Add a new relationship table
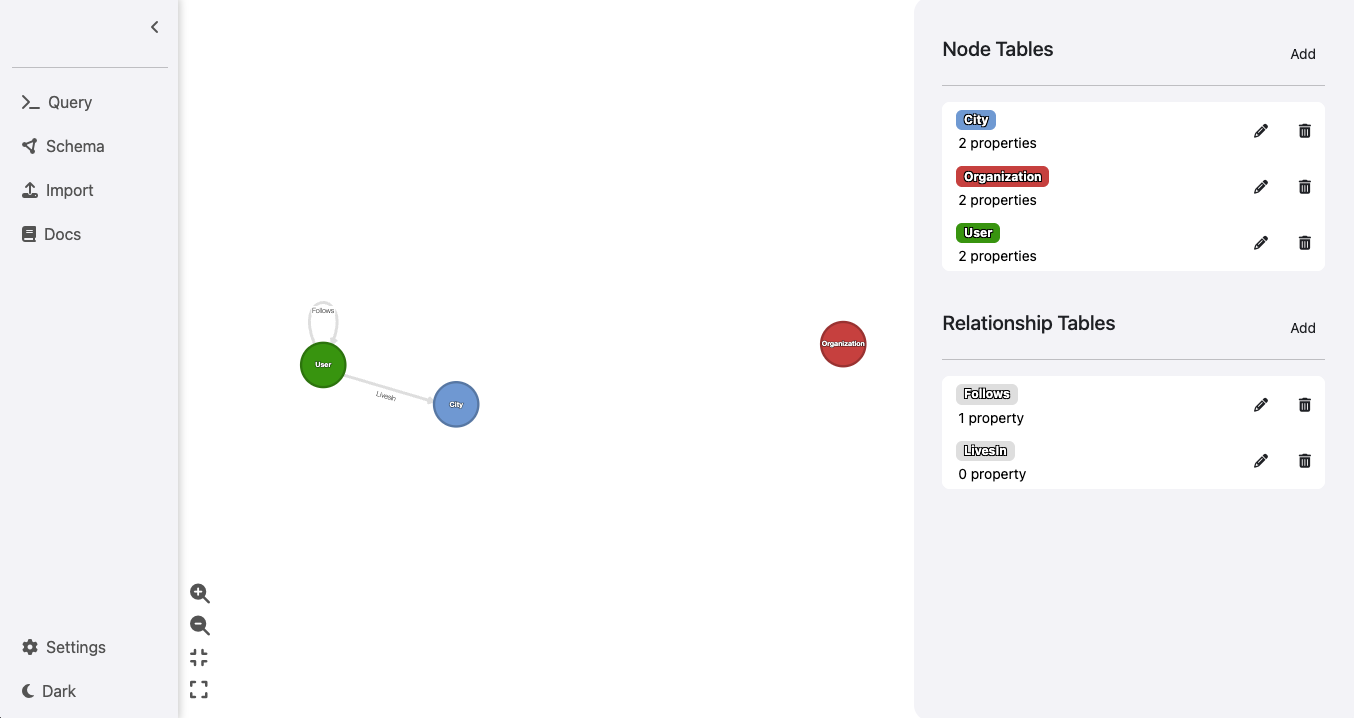 [x=1302, y=328]
